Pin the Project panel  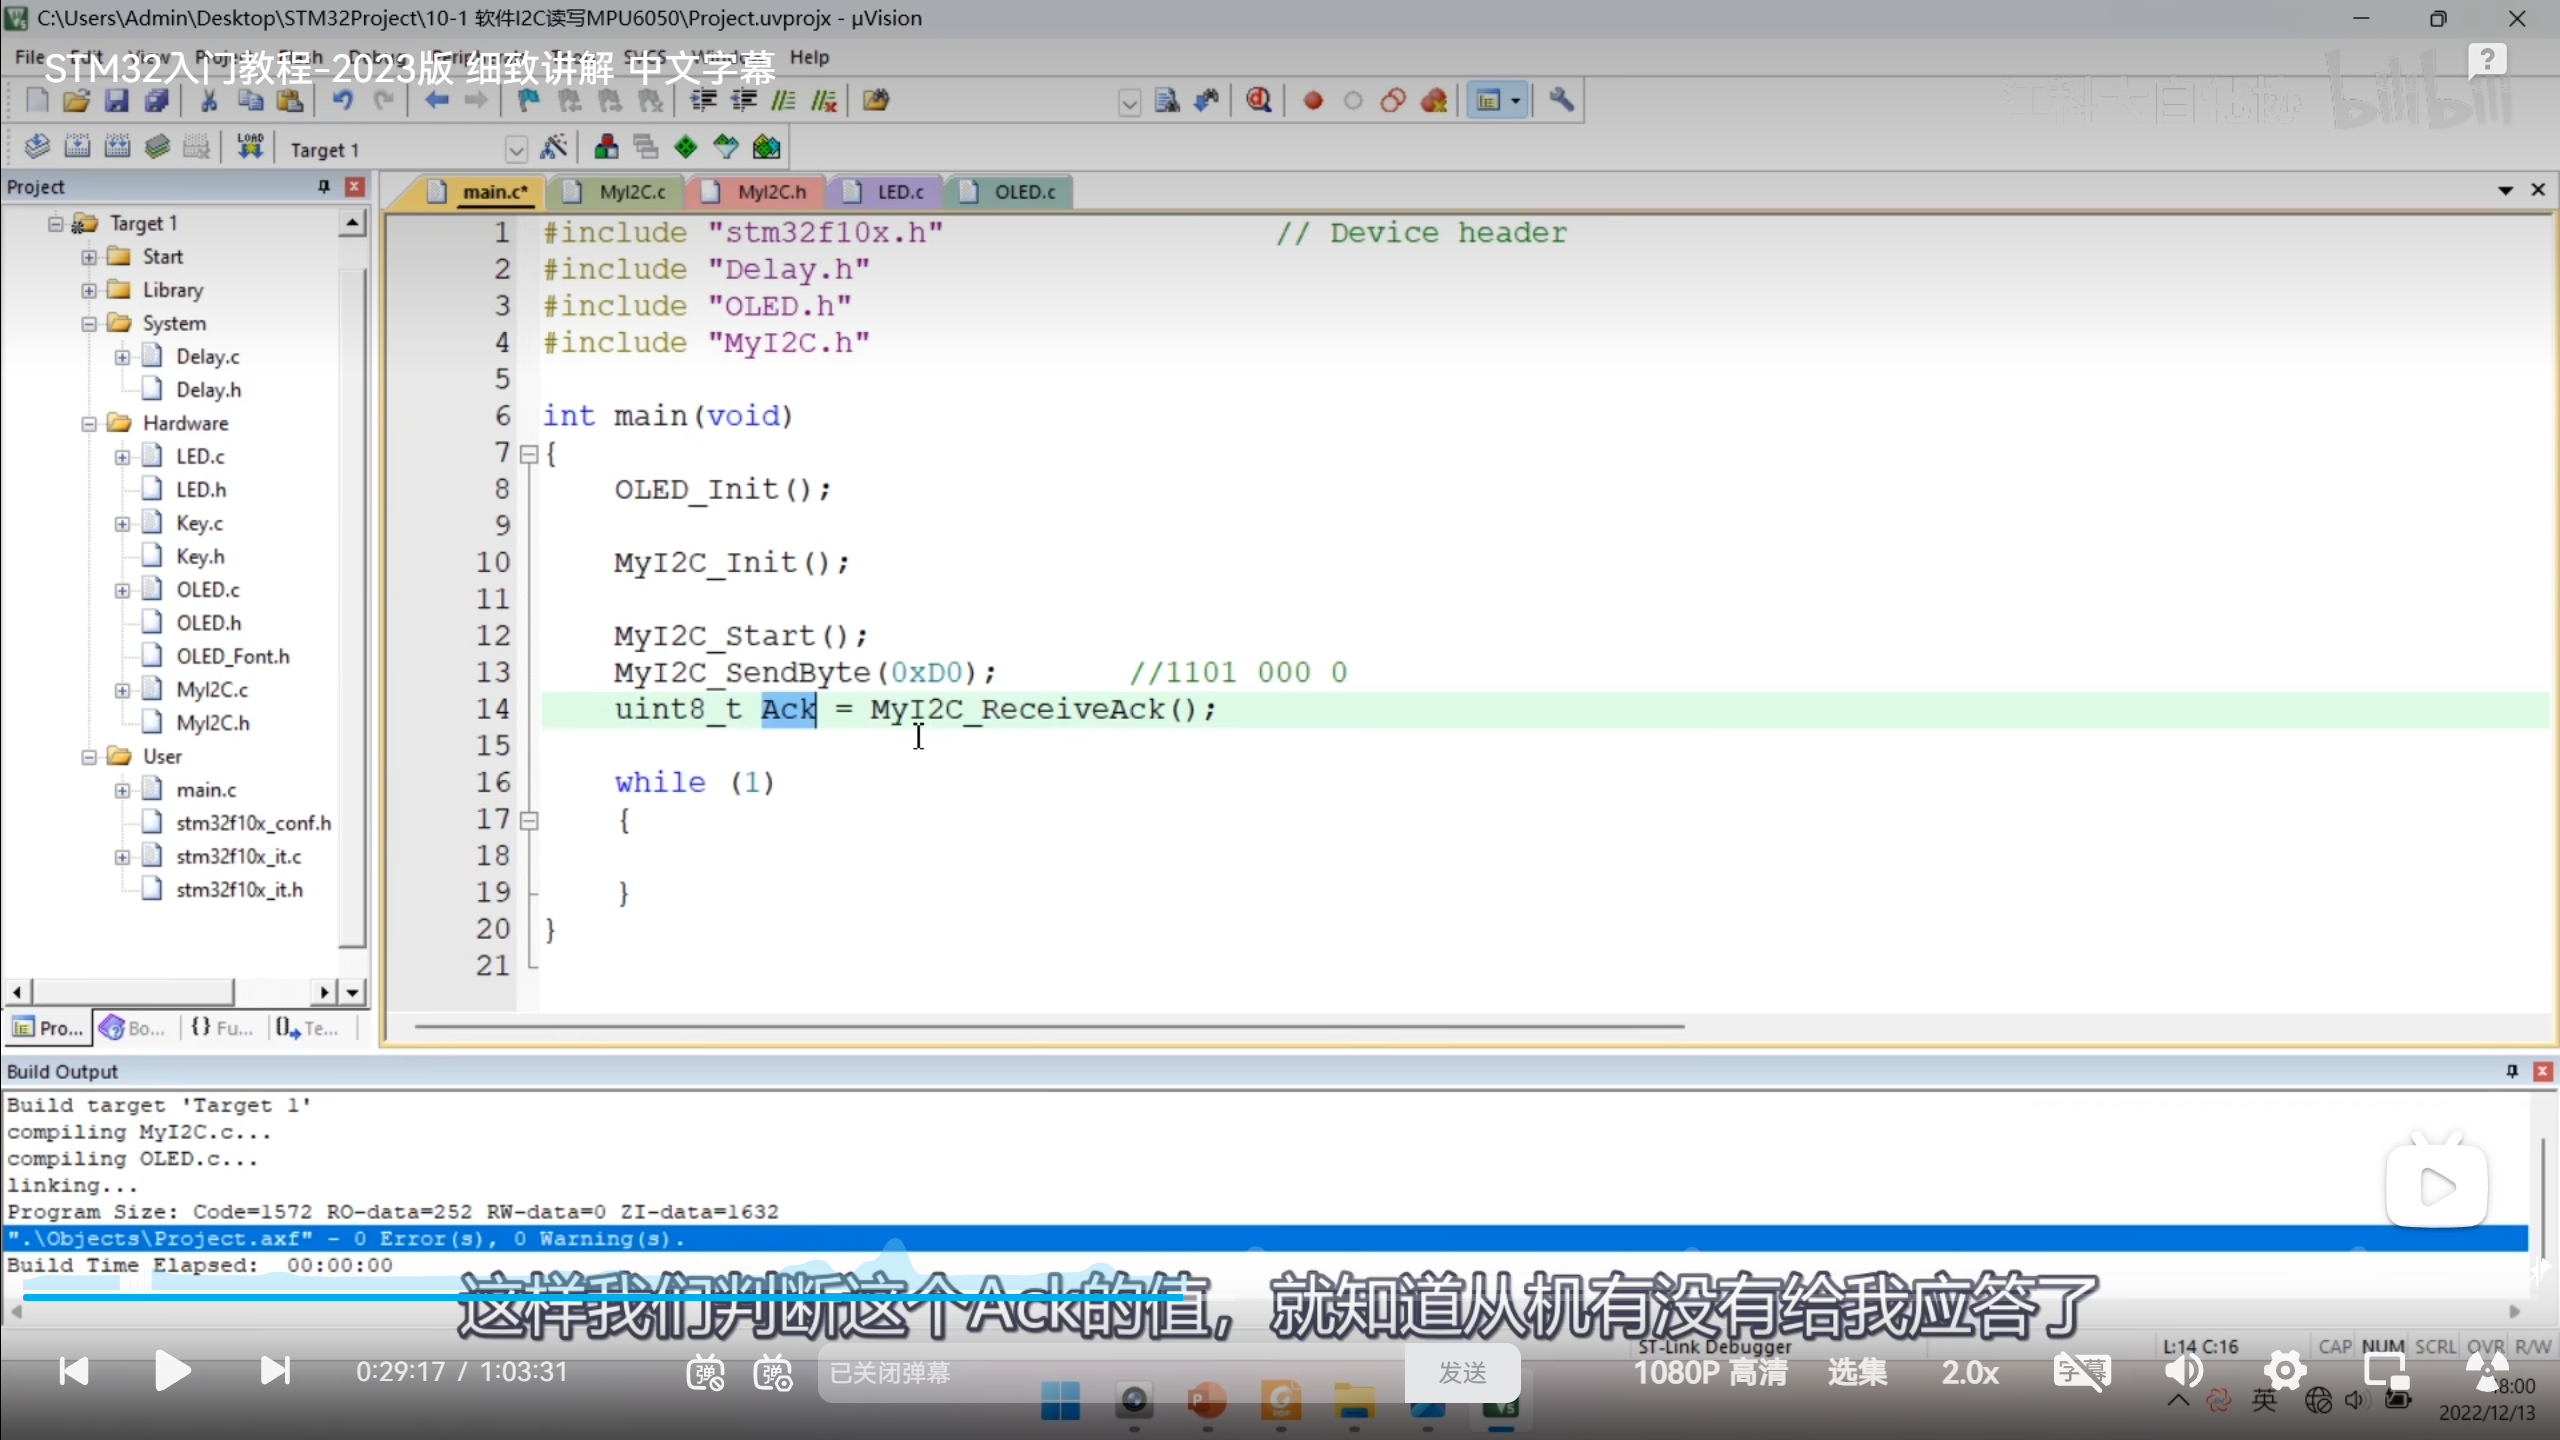pyautogui.click(x=323, y=187)
